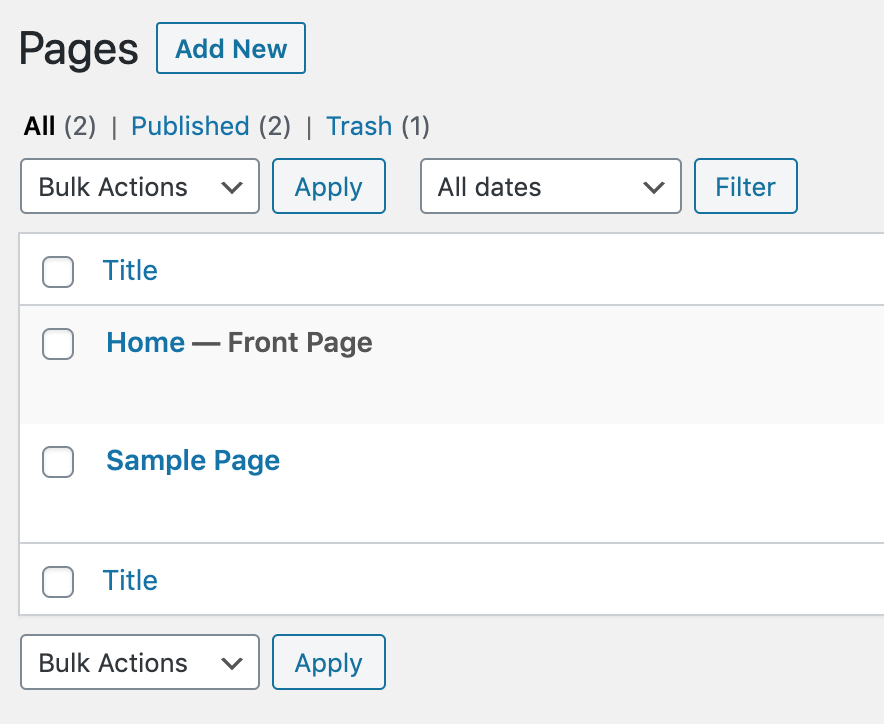Image resolution: width=884 pixels, height=724 pixels.
Task: Open the Home page link
Action: (x=145, y=343)
